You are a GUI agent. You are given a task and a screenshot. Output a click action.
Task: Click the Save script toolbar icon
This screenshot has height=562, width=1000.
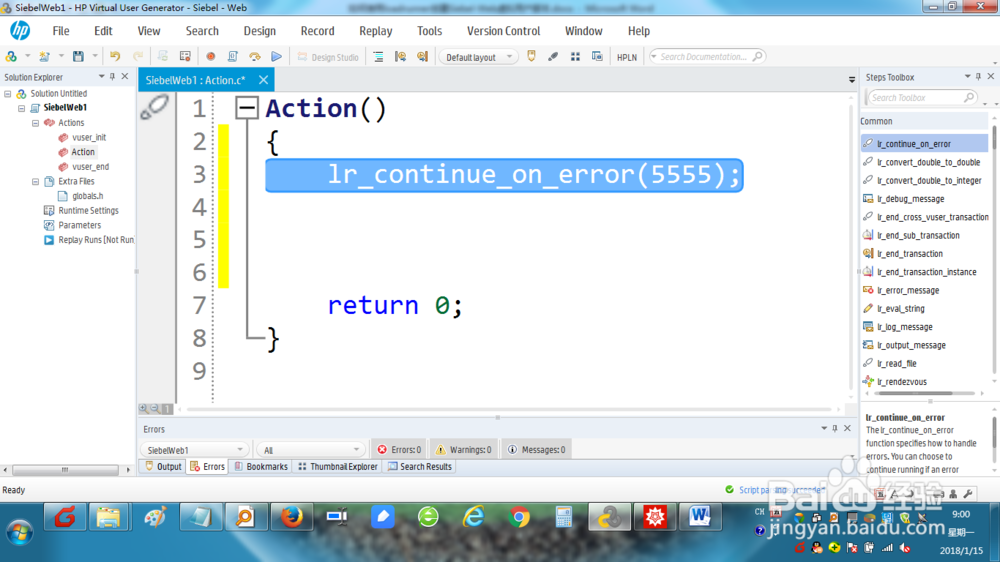pos(78,57)
